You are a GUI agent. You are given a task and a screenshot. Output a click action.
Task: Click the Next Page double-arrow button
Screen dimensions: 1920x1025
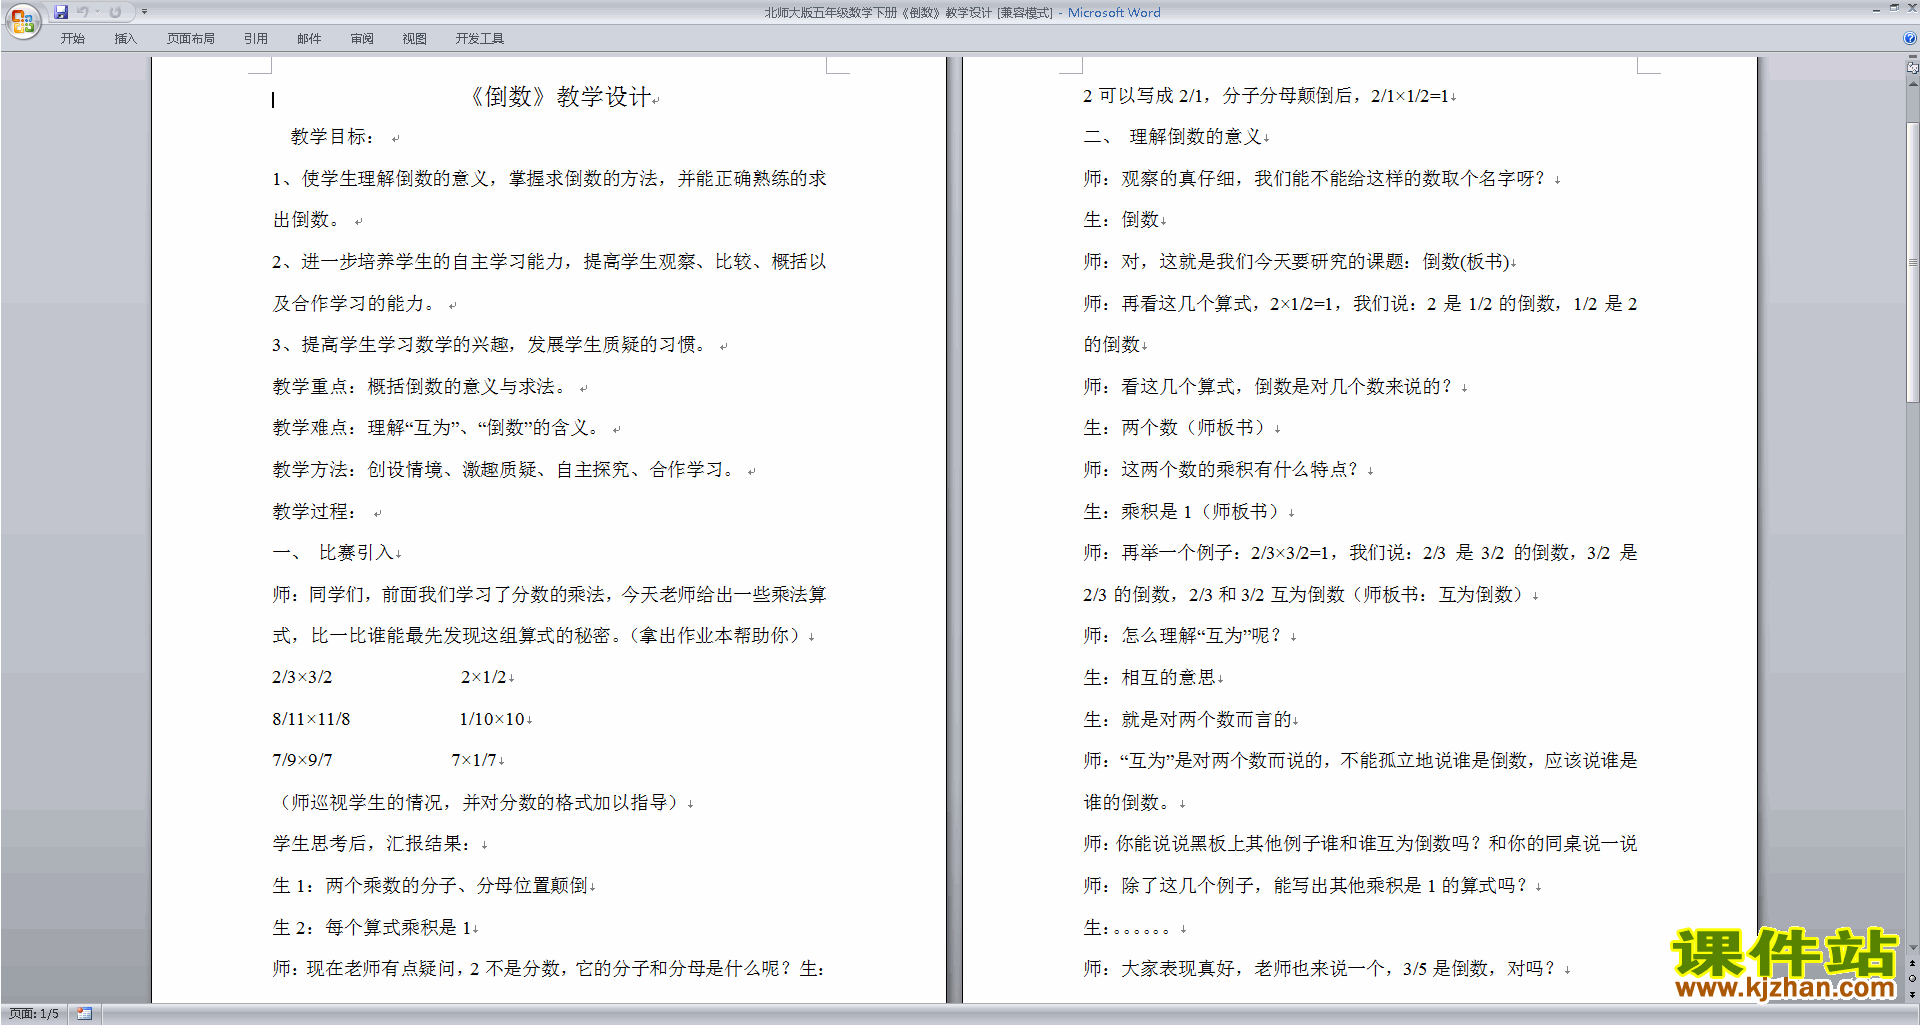coord(1913,994)
